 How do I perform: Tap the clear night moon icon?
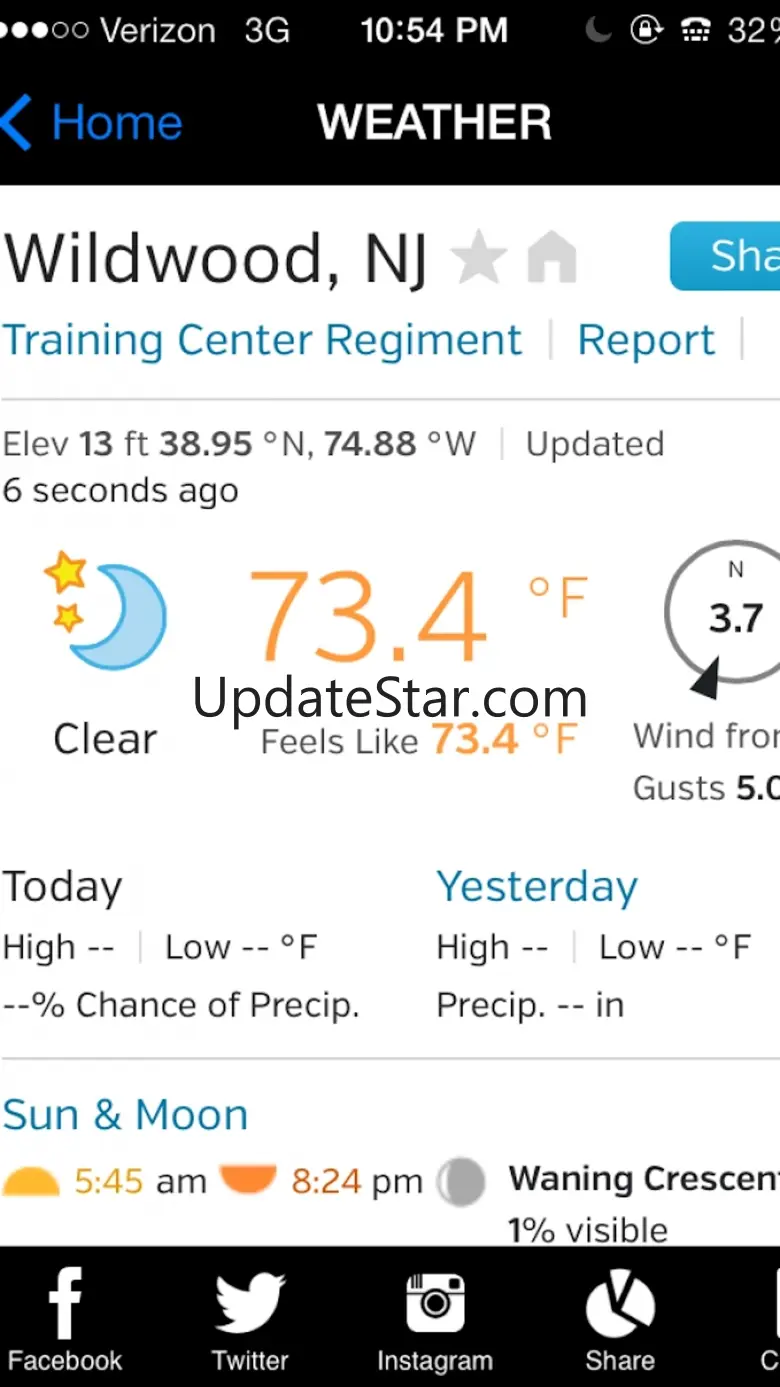pos(105,610)
